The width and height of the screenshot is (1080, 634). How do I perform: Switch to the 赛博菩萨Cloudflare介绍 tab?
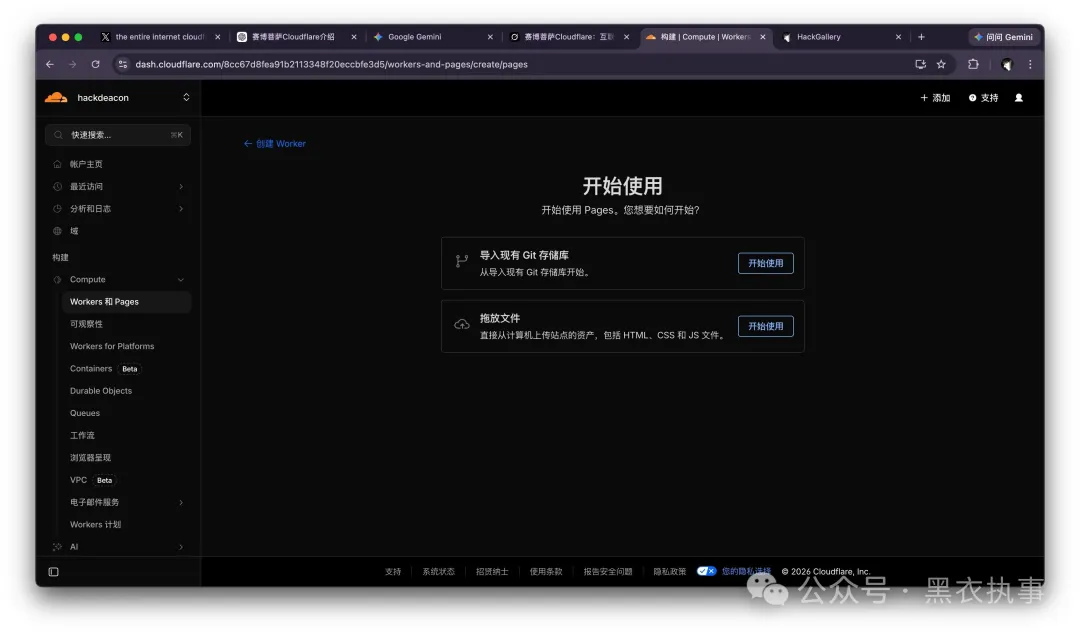click(293, 37)
